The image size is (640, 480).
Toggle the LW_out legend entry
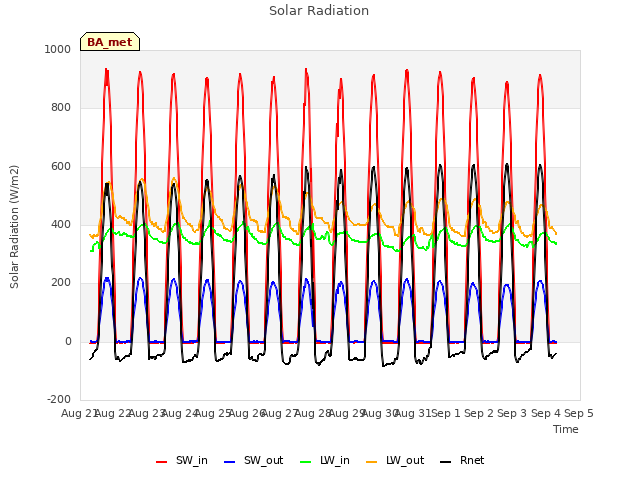tap(395, 460)
